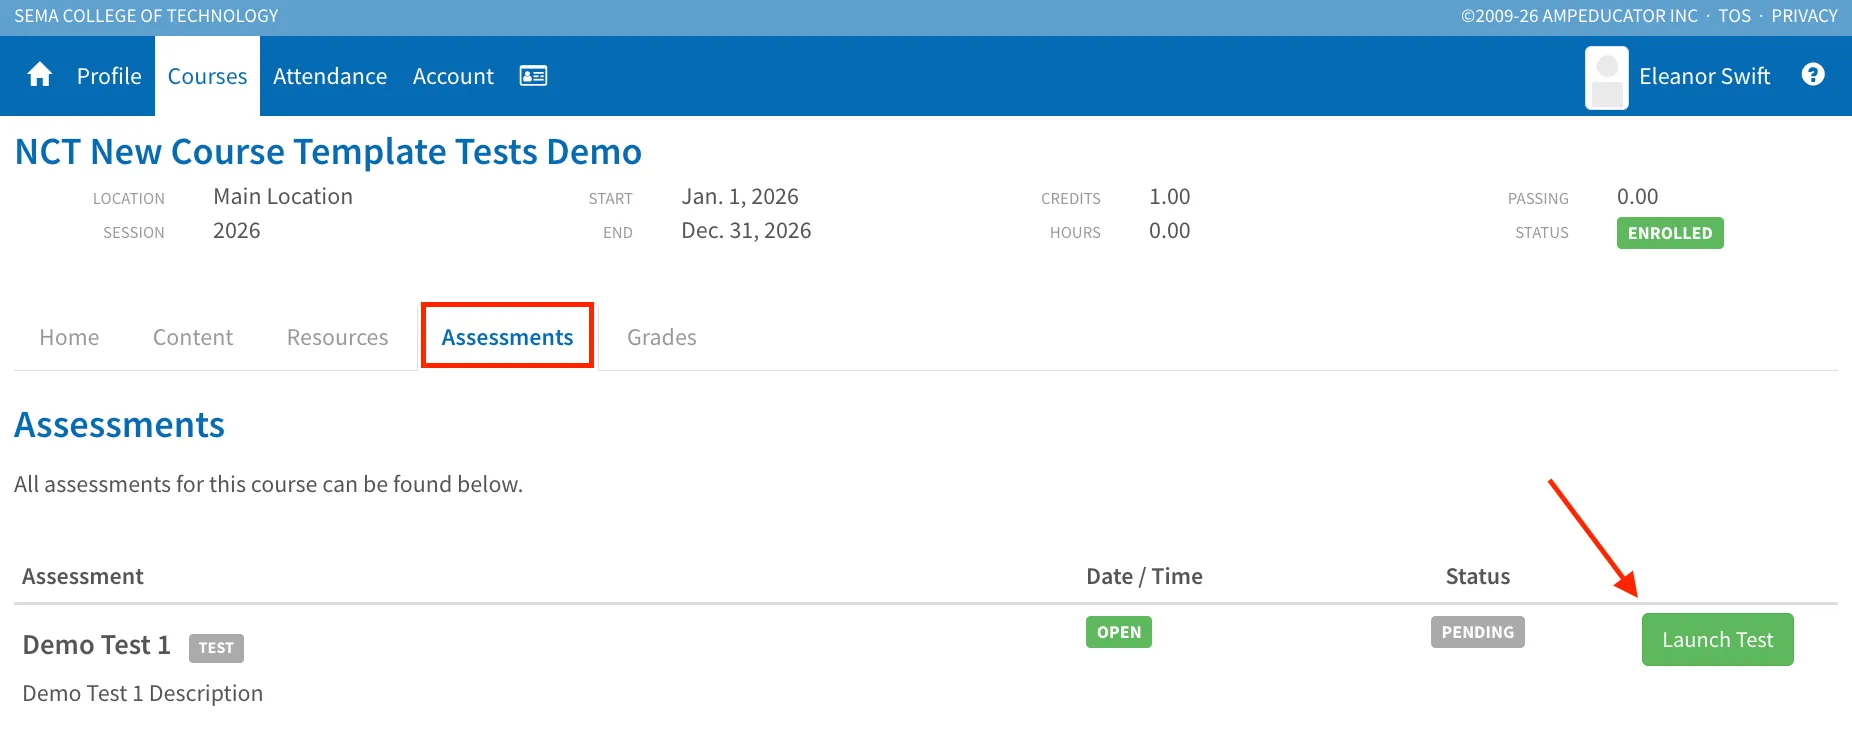This screenshot has height=740, width=1852.
Task: Click the grey TEST badge beside Demo Test 1
Action: 216,648
